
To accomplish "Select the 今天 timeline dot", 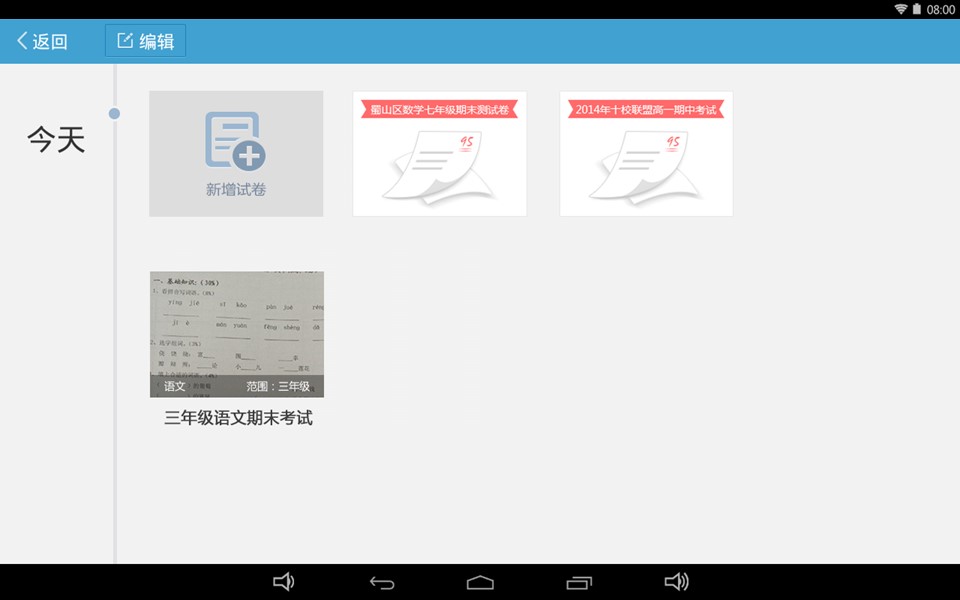I will pos(114,114).
